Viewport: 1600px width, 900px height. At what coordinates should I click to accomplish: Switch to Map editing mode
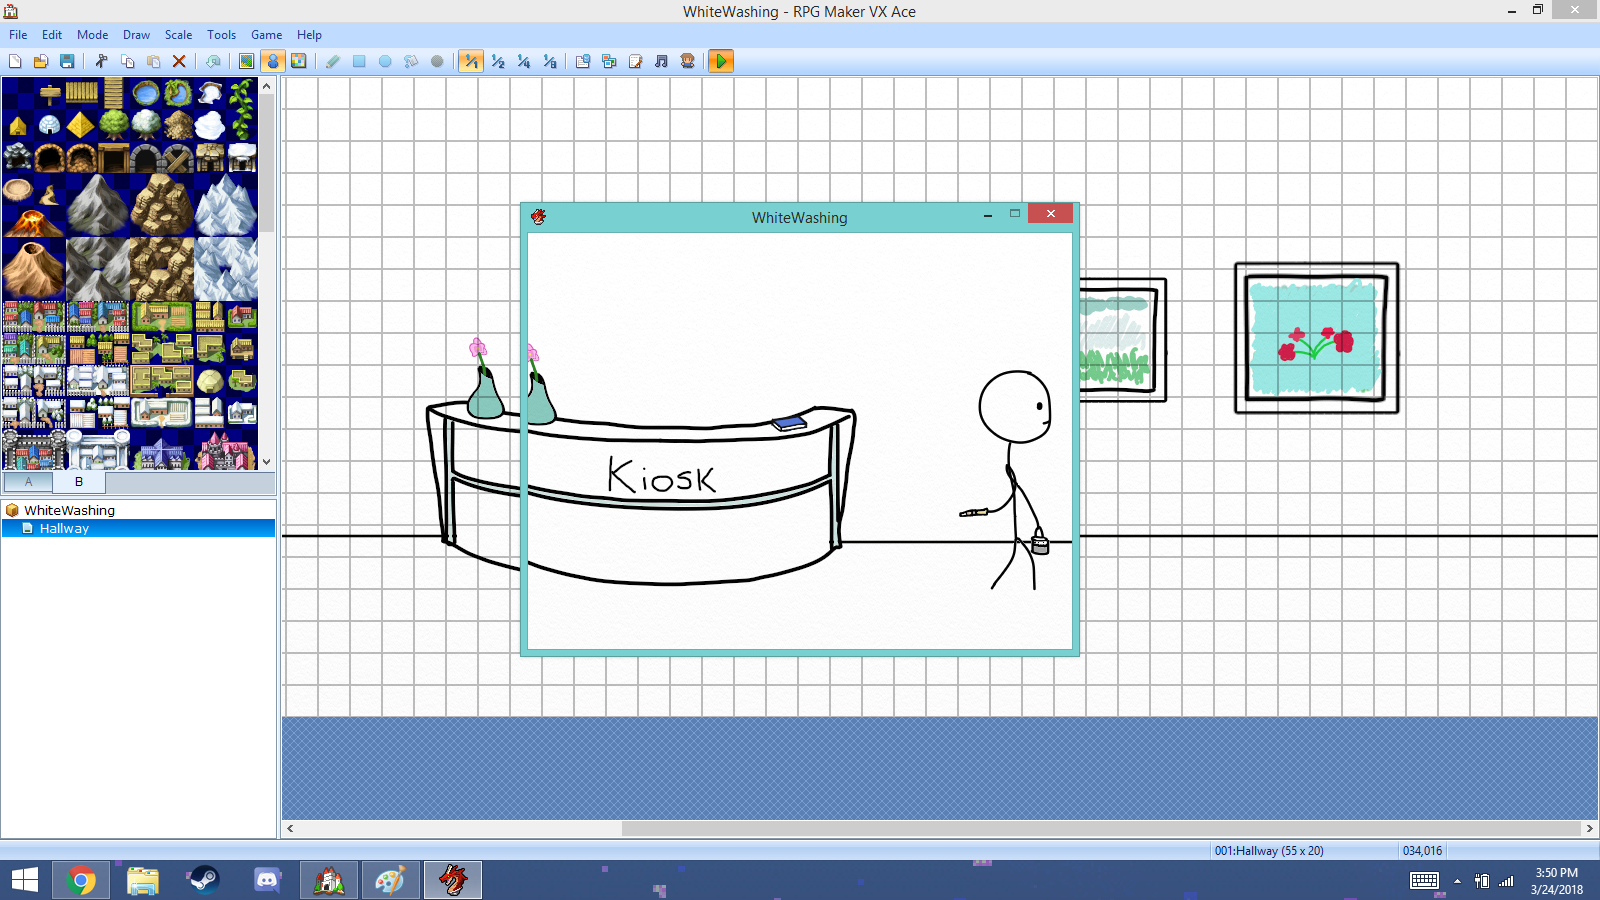(x=246, y=61)
